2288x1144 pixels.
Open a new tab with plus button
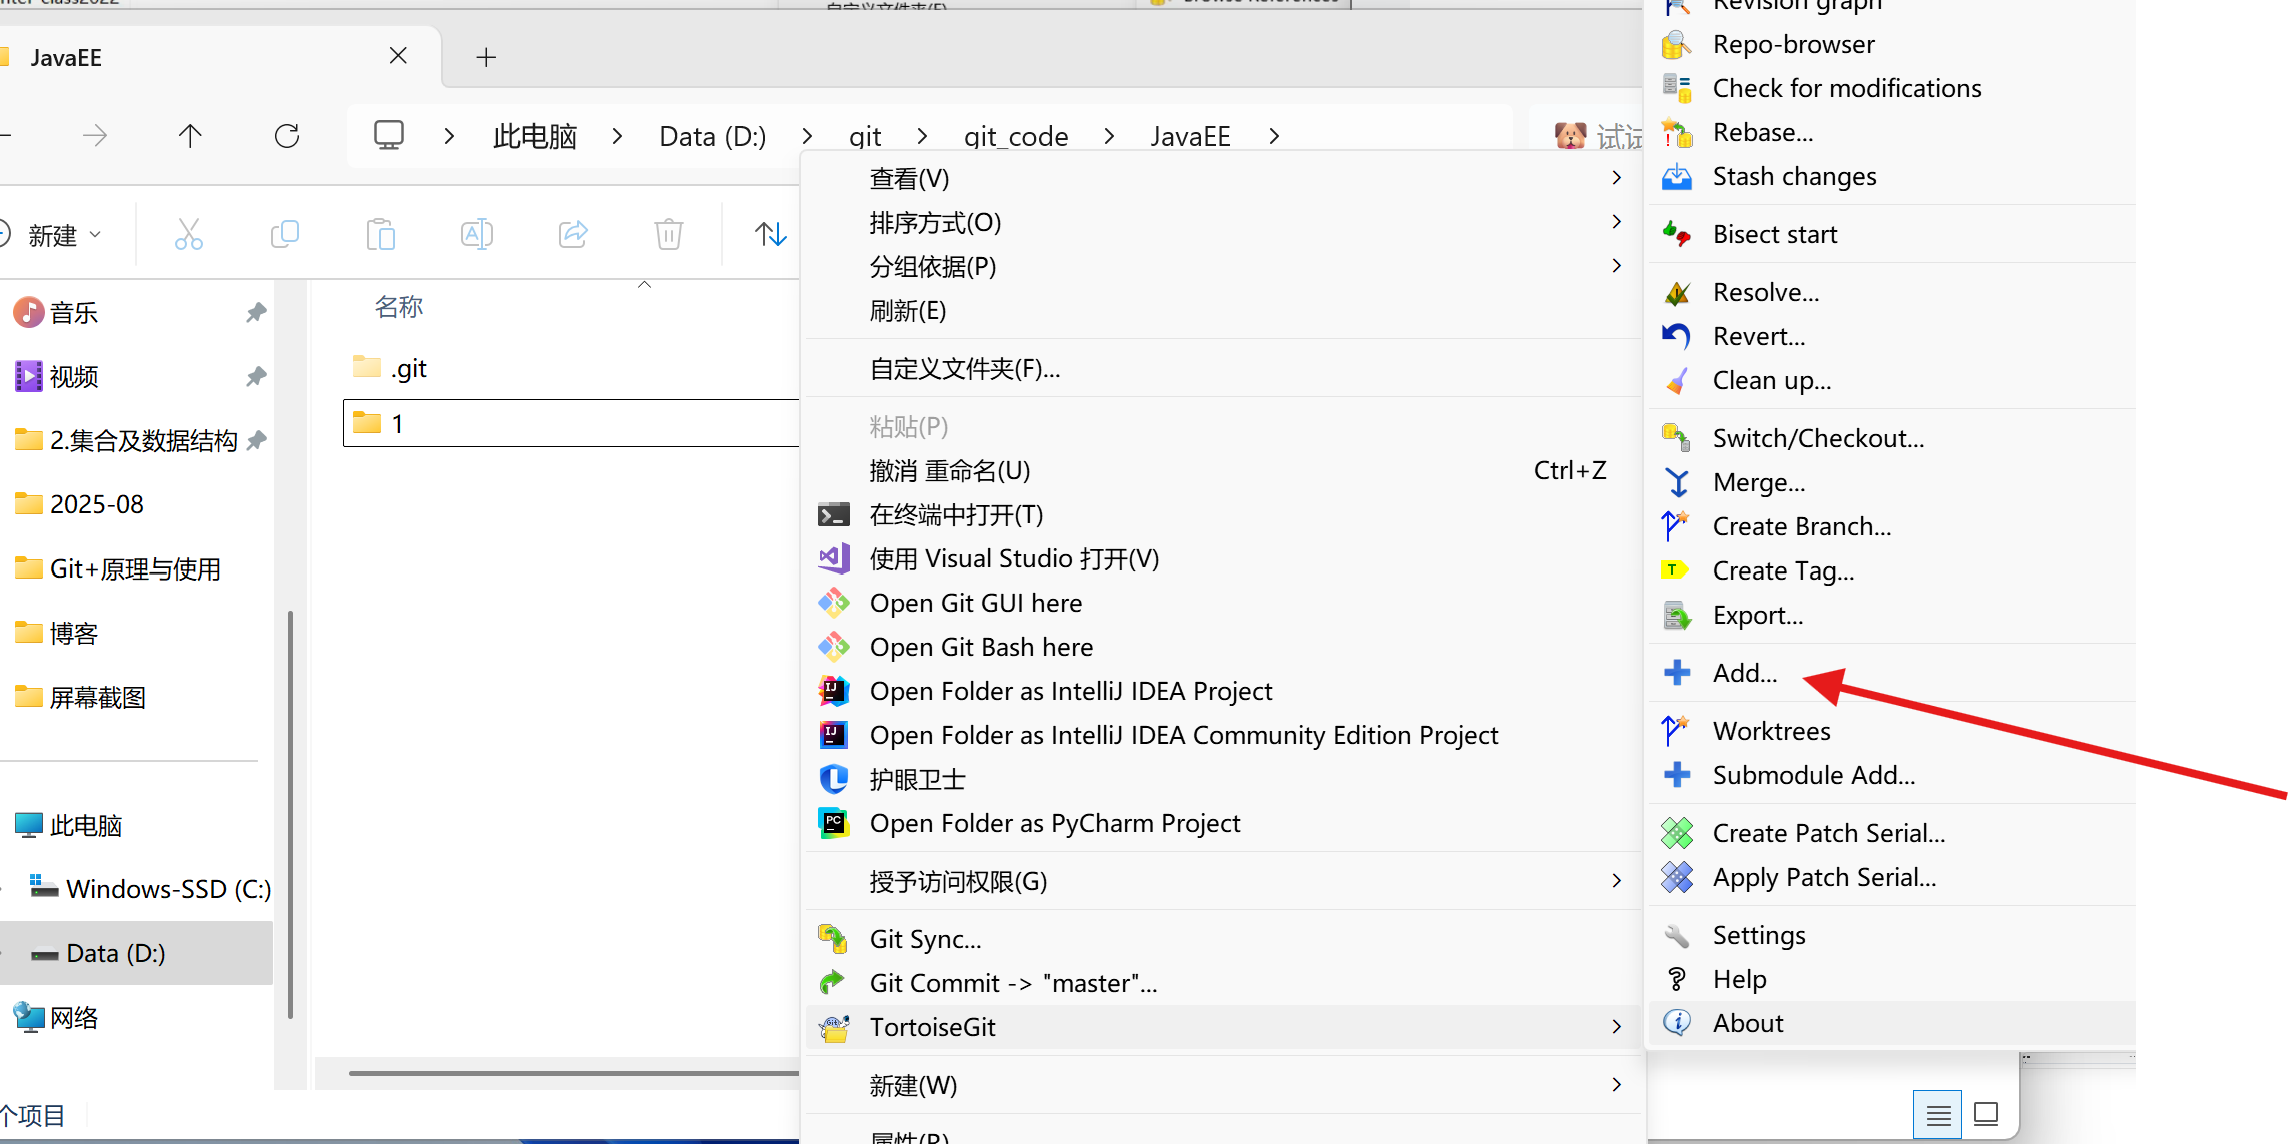click(486, 58)
